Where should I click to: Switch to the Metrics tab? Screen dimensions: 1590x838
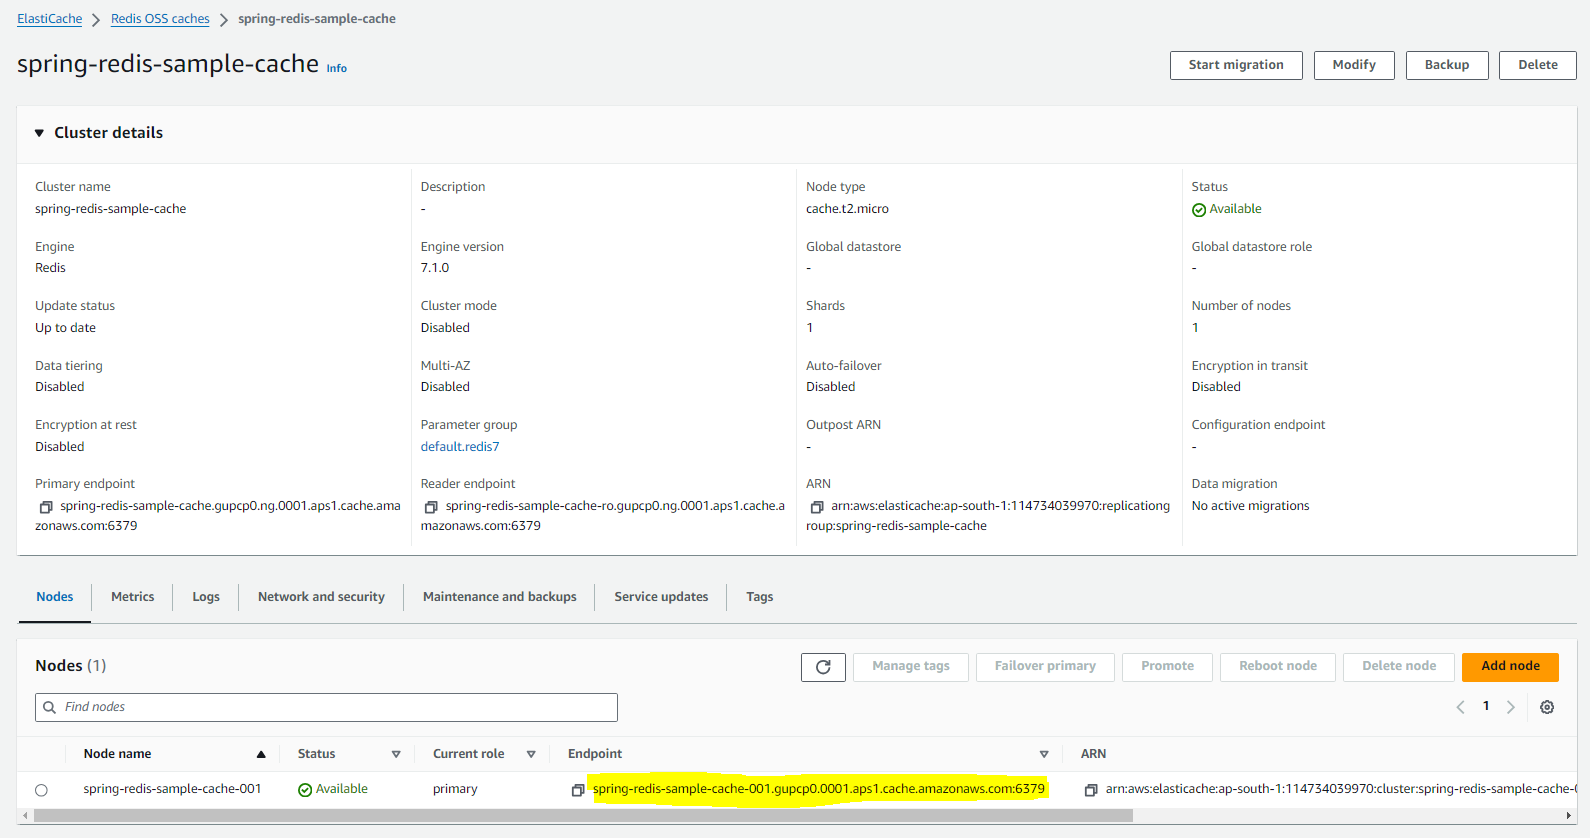pos(133,597)
